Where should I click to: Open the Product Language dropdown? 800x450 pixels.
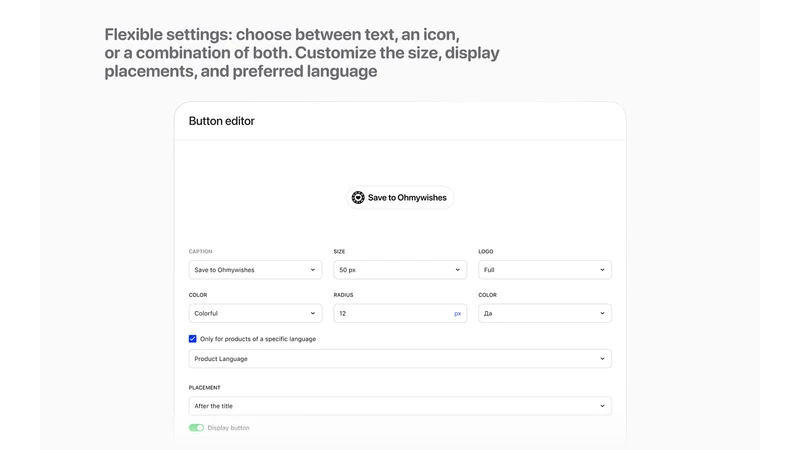(x=400, y=359)
